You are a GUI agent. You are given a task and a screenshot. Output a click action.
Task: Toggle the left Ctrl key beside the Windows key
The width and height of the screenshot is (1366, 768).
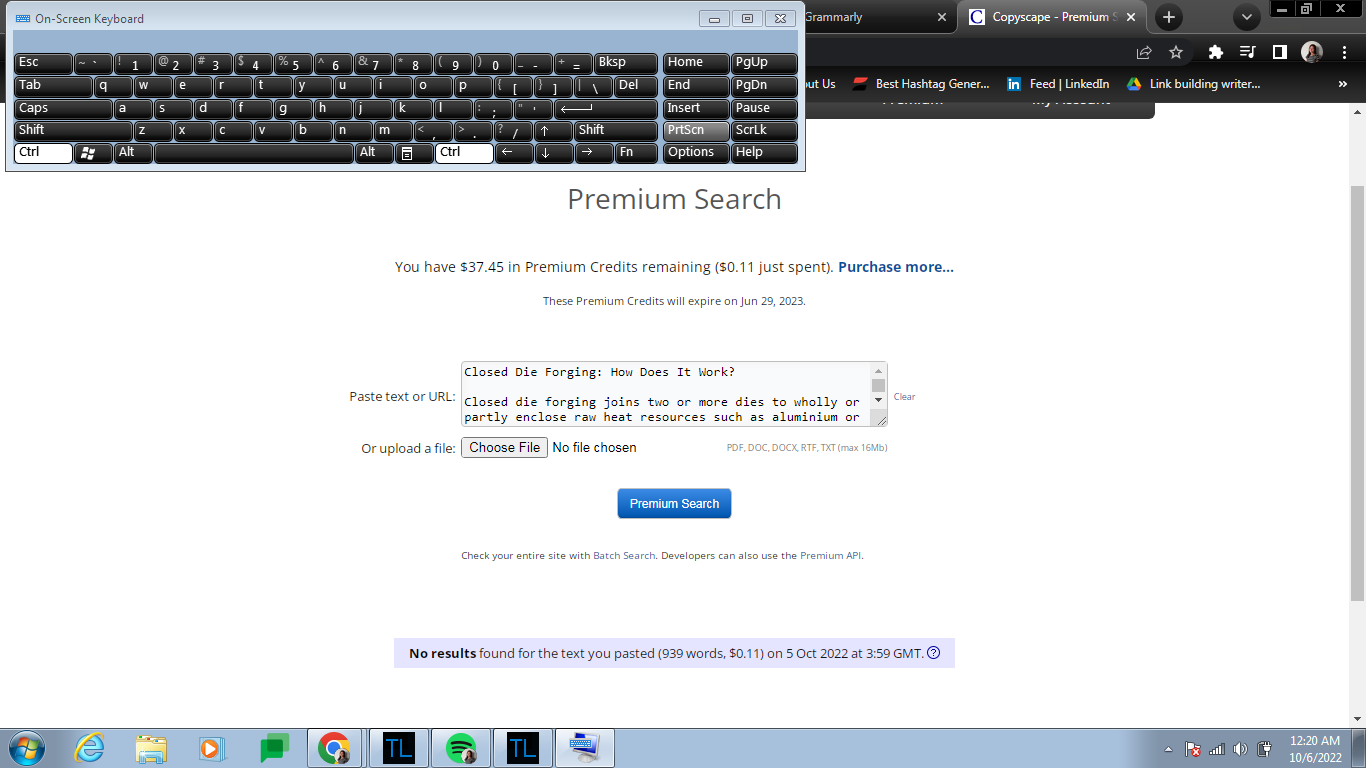[x=43, y=153]
